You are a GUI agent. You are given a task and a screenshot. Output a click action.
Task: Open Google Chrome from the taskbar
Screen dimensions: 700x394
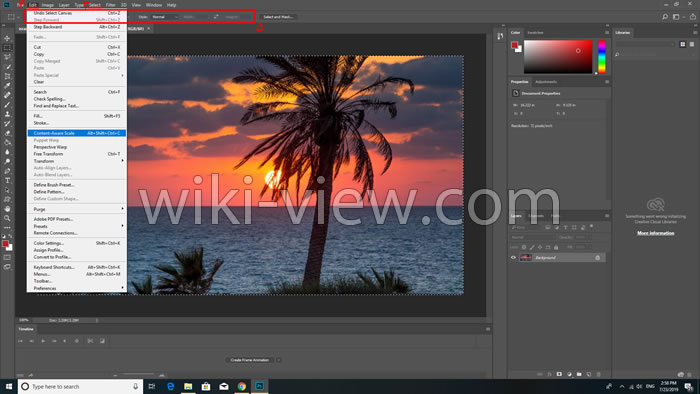pyautogui.click(x=242, y=386)
